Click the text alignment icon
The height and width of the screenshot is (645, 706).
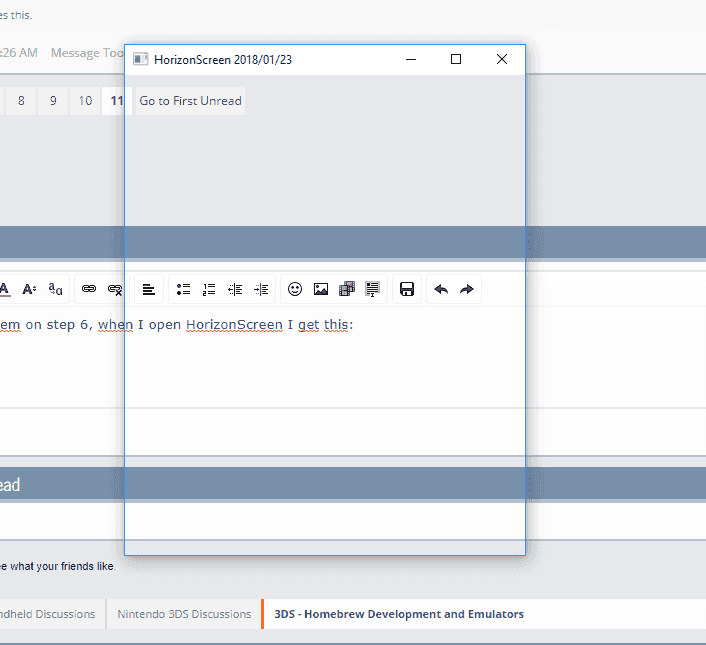click(149, 289)
